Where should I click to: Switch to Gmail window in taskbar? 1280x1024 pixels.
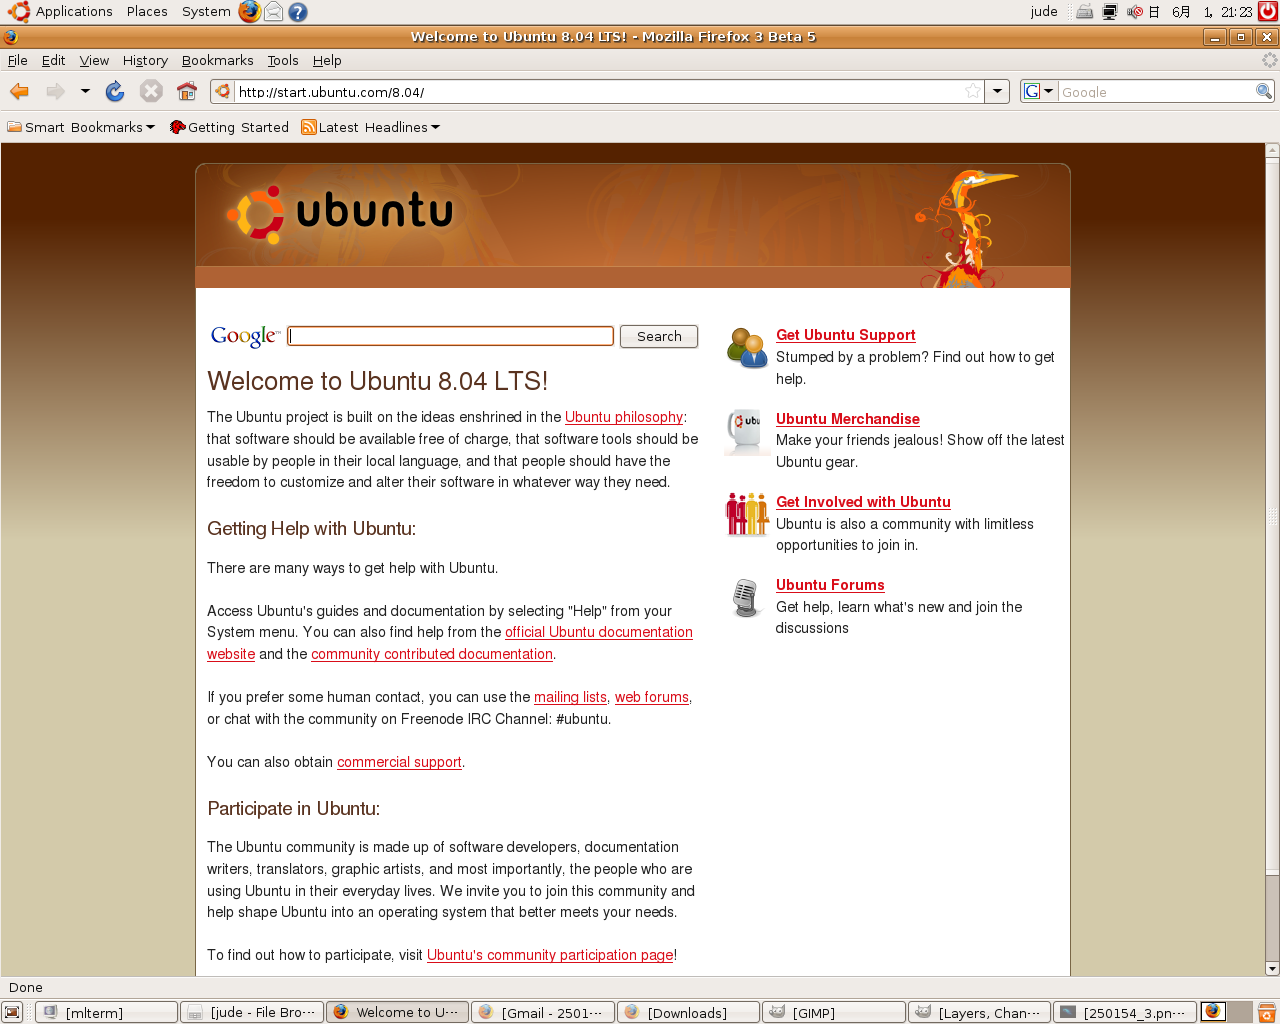click(543, 1012)
